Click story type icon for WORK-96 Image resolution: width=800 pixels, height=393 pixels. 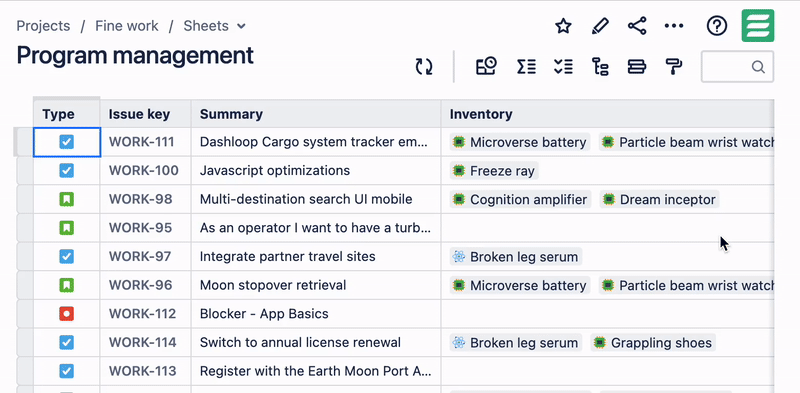(x=66, y=285)
